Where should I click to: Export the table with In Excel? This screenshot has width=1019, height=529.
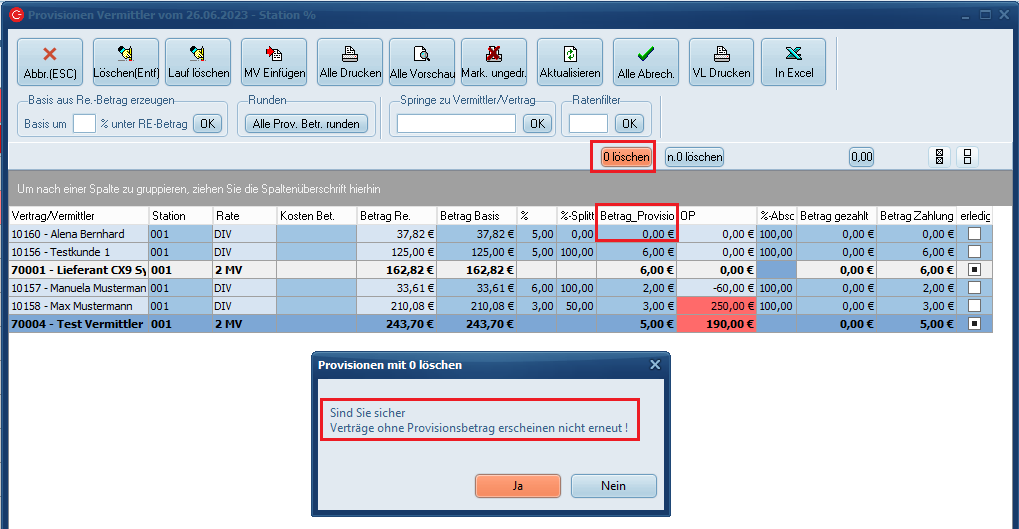[793, 62]
